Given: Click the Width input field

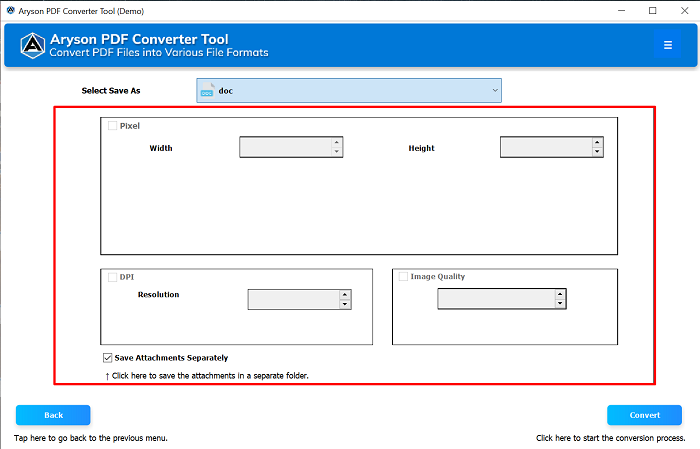Looking at the screenshot, I should pos(286,147).
